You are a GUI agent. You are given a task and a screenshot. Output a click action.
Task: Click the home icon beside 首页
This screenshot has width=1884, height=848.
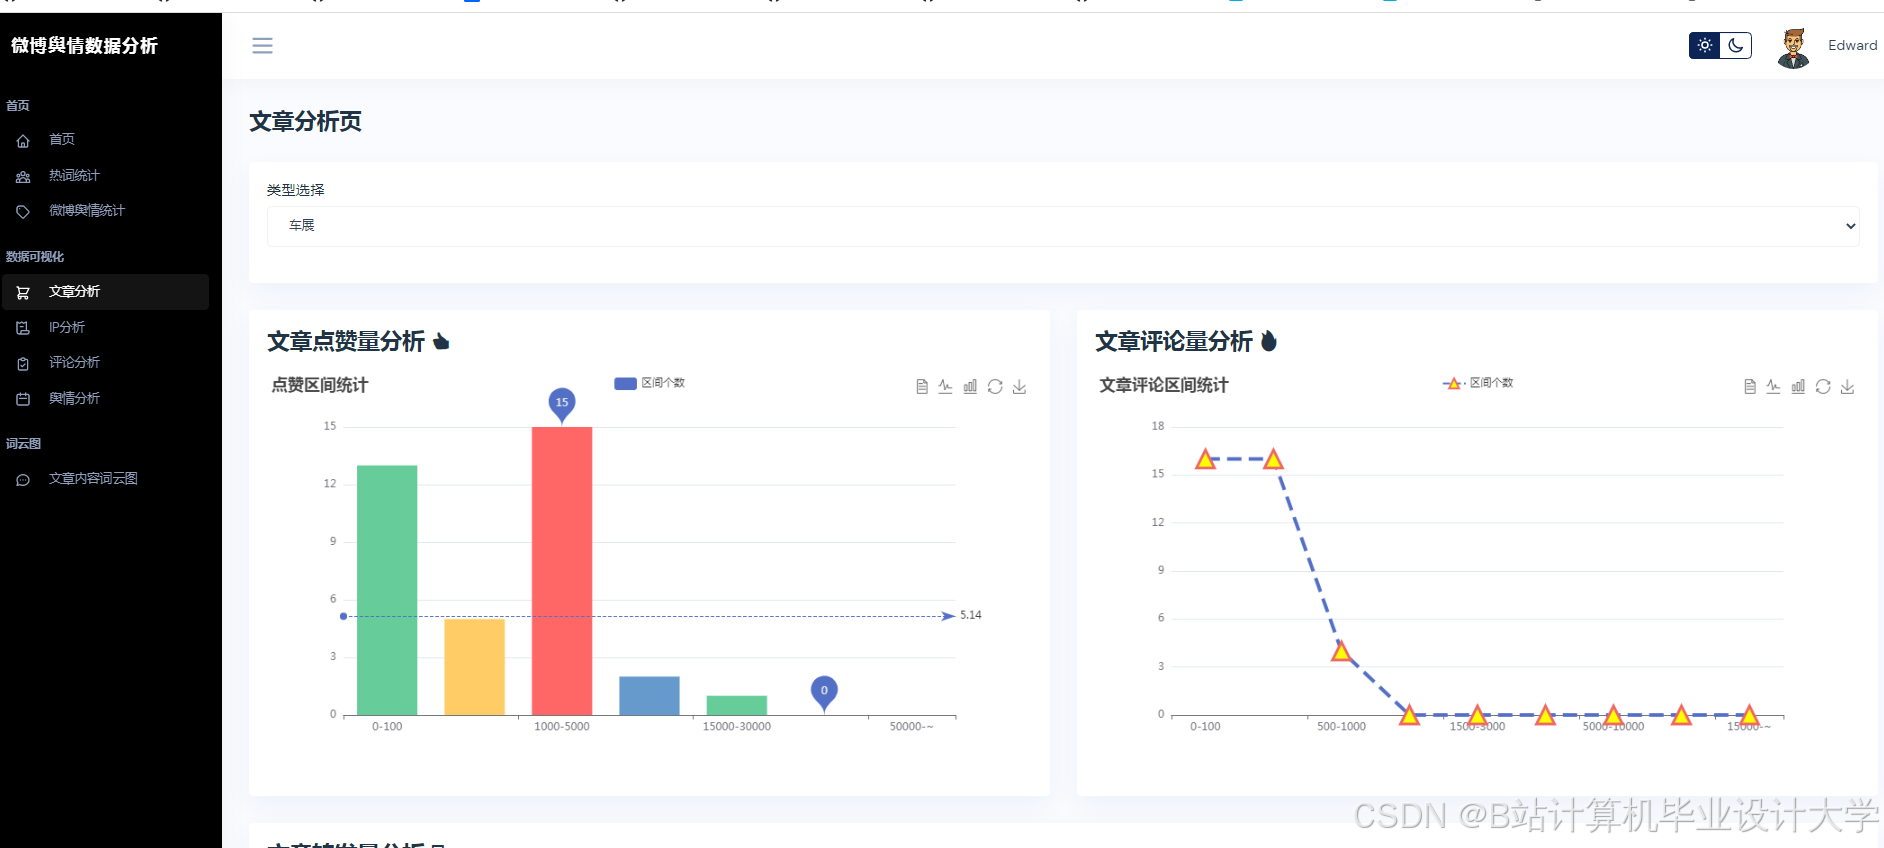click(x=23, y=141)
